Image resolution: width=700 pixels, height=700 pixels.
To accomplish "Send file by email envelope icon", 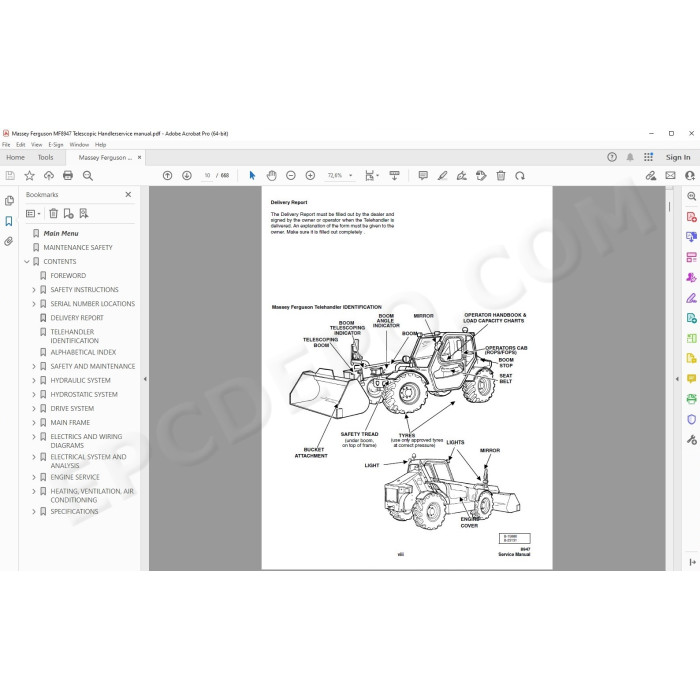I will click(x=670, y=175).
